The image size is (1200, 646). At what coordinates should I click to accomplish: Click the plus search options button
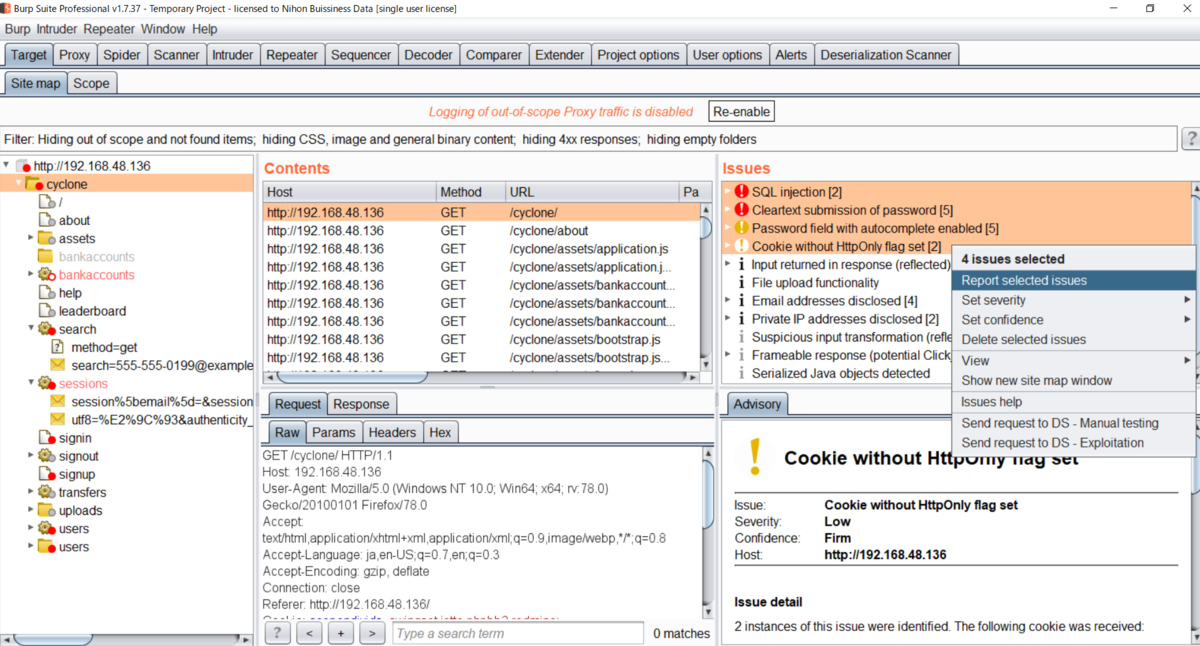click(x=341, y=633)
